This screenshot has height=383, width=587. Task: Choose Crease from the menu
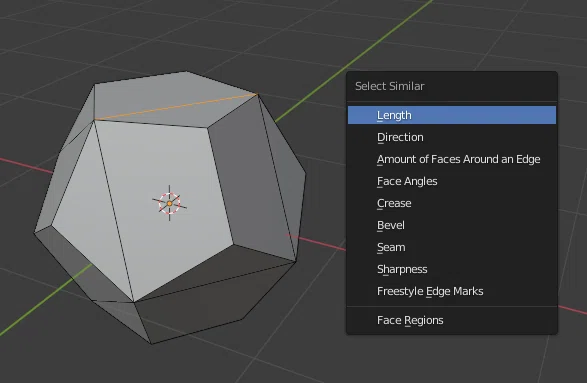click(452, 203)
